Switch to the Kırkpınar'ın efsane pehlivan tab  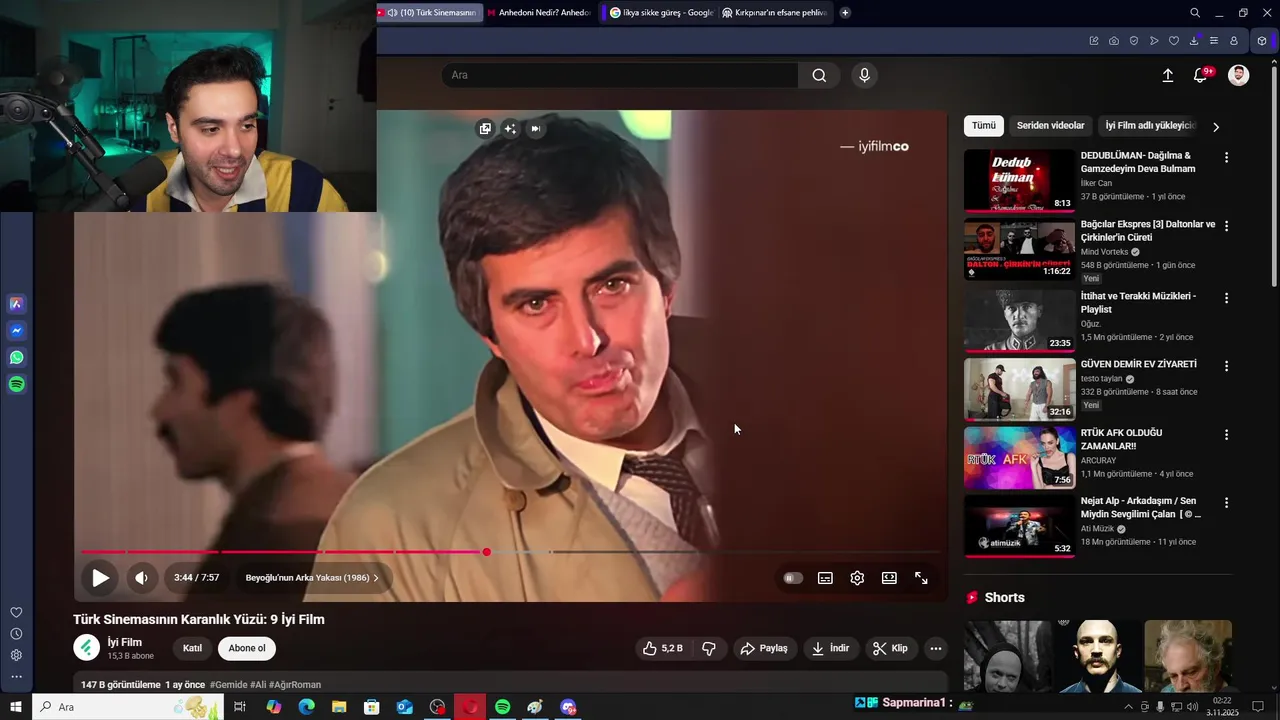(x=776, y=13)
